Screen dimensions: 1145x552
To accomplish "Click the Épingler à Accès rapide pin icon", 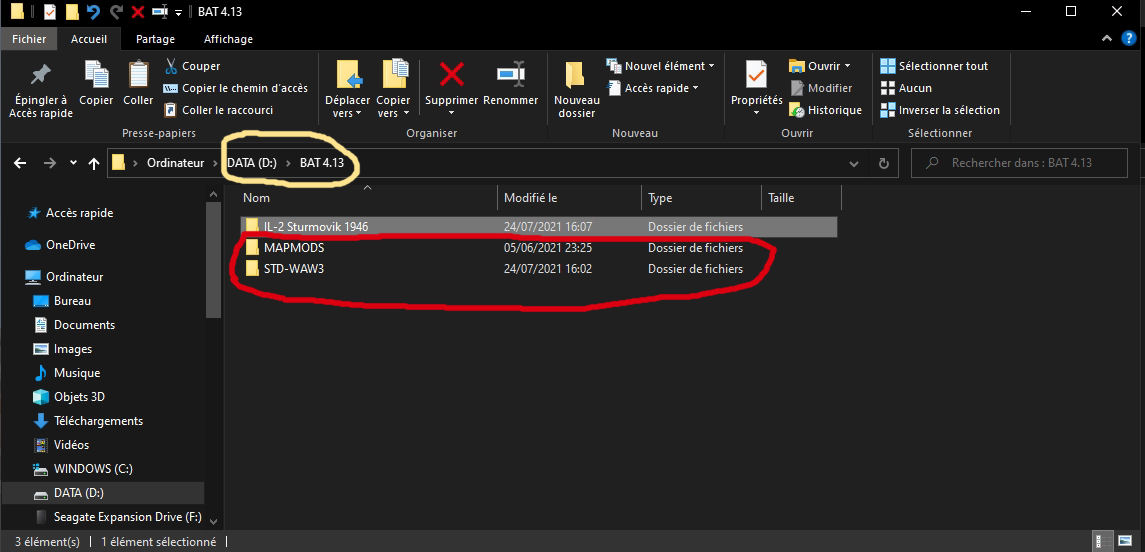I will click(x=40, y=74).
